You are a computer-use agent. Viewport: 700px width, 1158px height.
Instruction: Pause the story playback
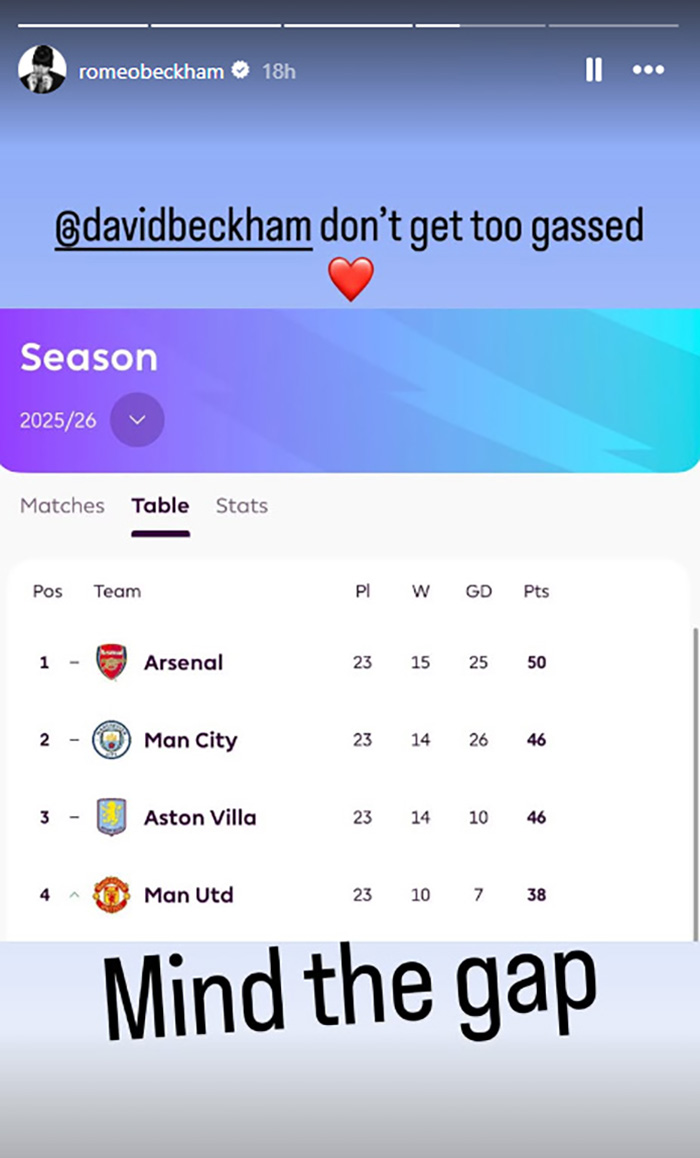(594, 70)
